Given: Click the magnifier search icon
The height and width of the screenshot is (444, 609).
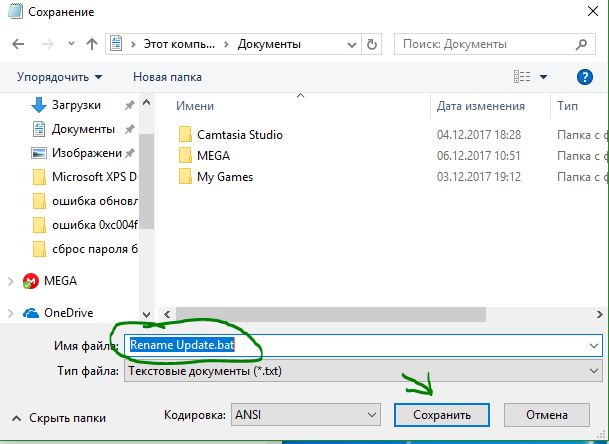Looking at the screenshot, I should [x=581, y=44].
